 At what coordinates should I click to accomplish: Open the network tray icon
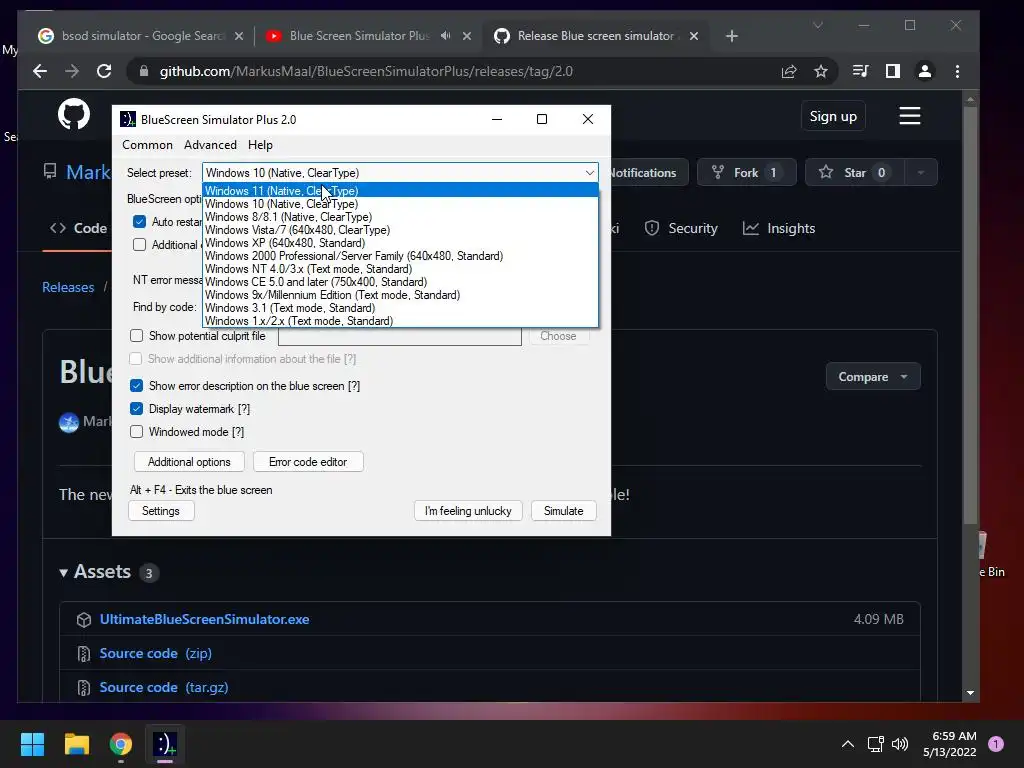(x=875, y=744)
